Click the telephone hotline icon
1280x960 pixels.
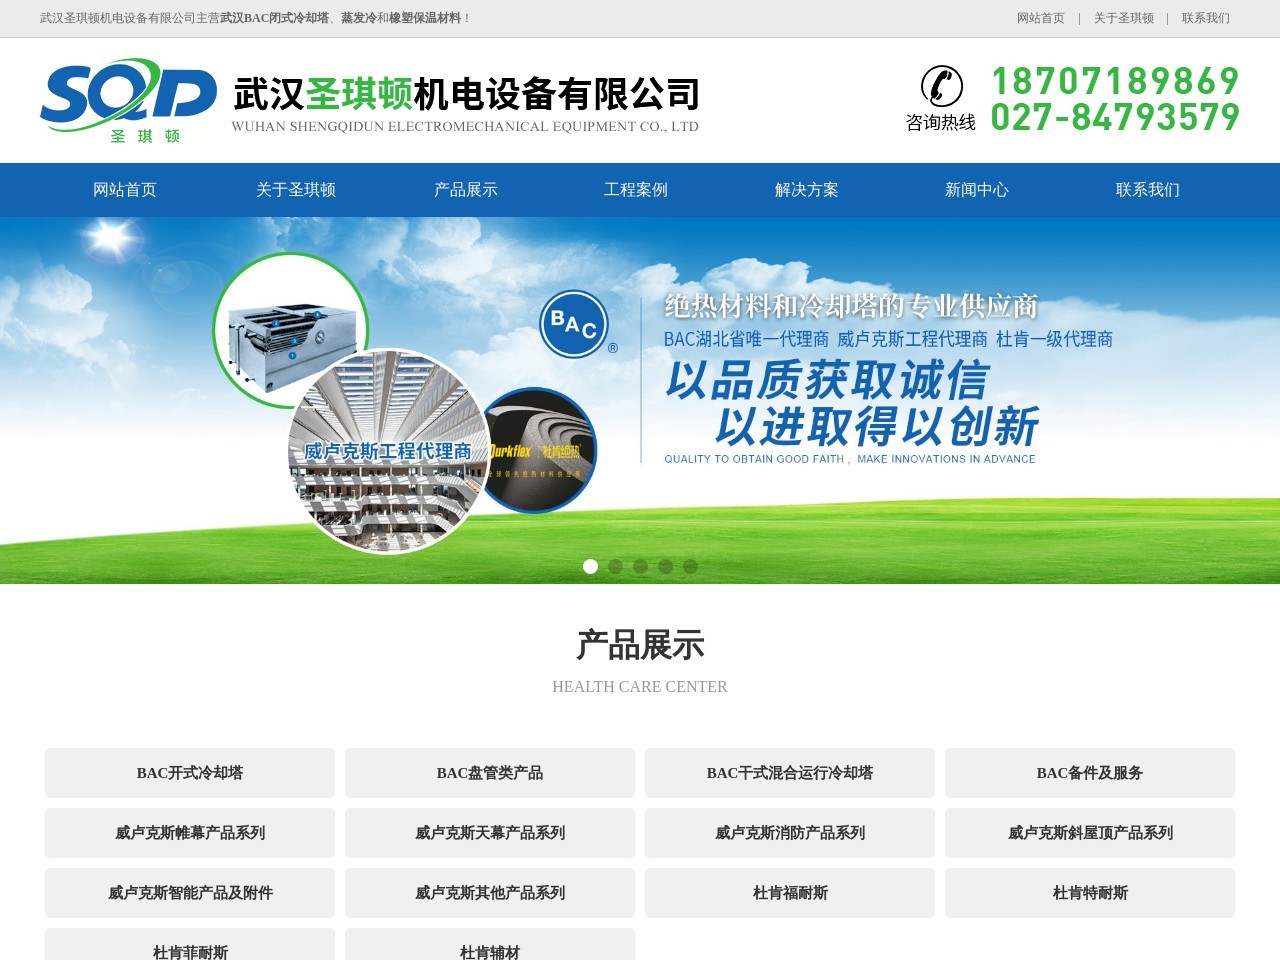coord(941,86)
